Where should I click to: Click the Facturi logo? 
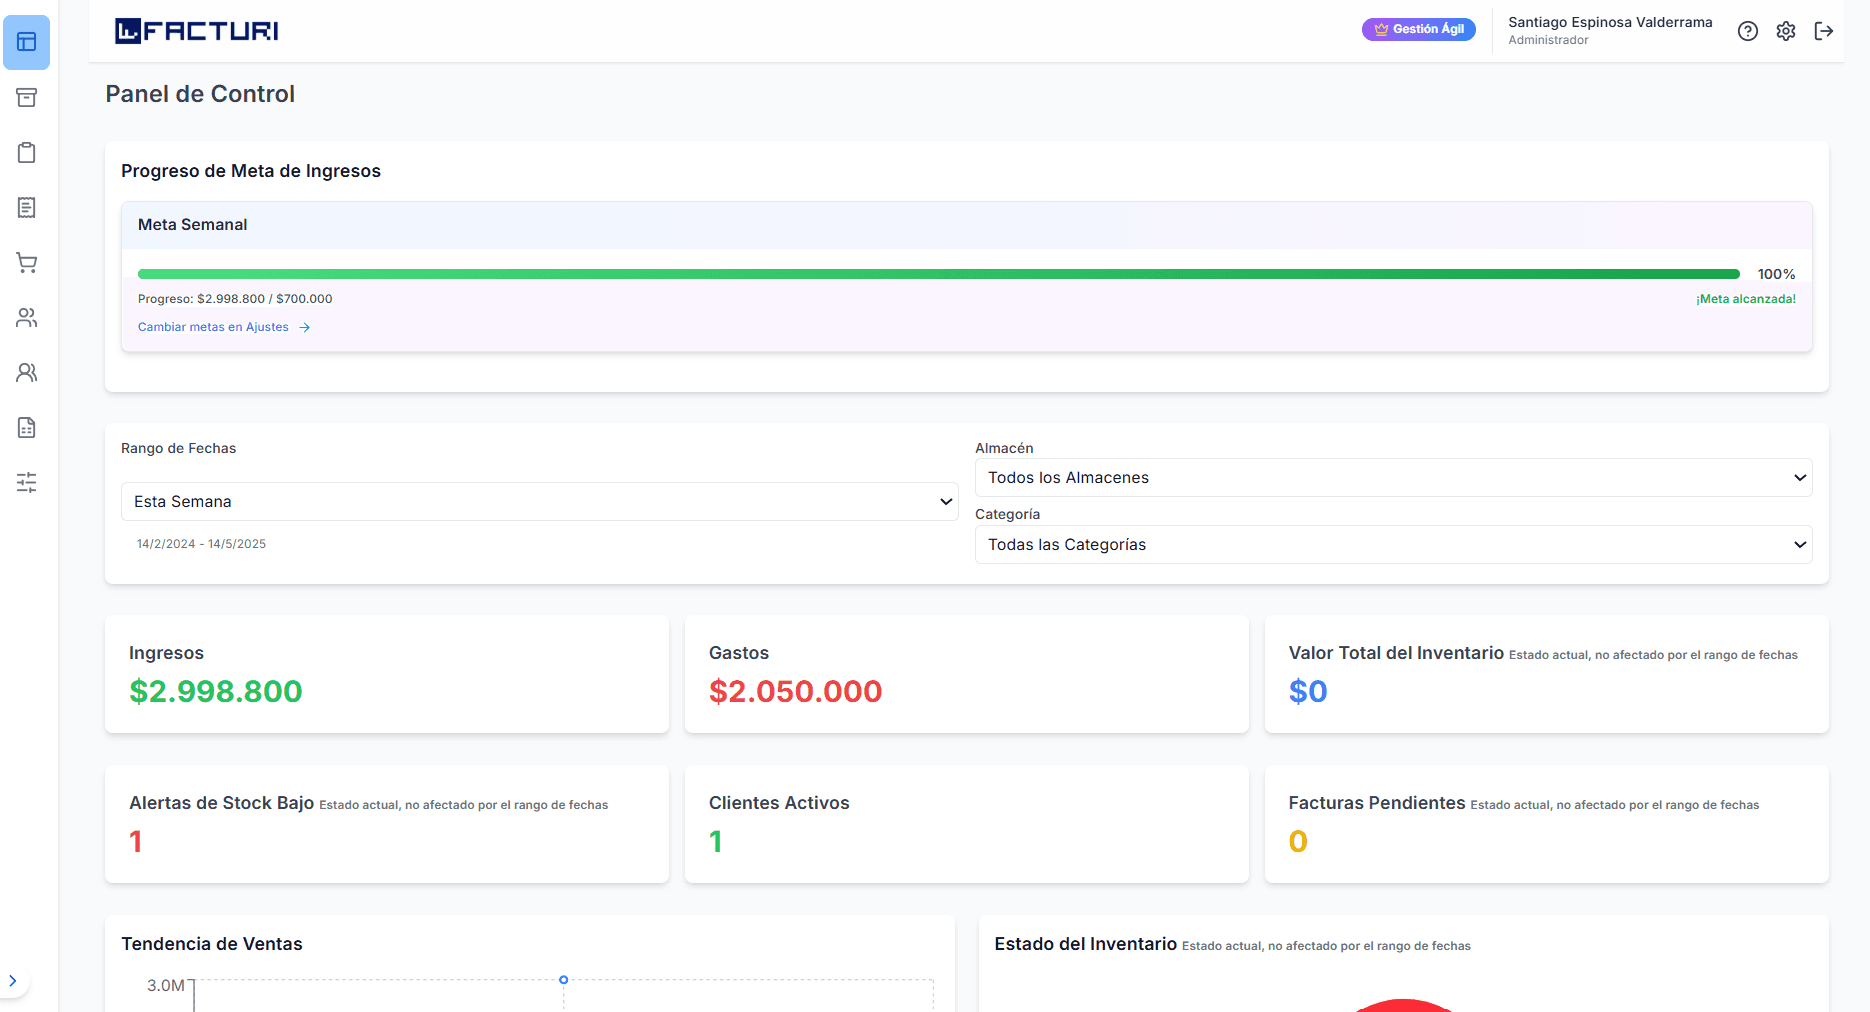197,31
